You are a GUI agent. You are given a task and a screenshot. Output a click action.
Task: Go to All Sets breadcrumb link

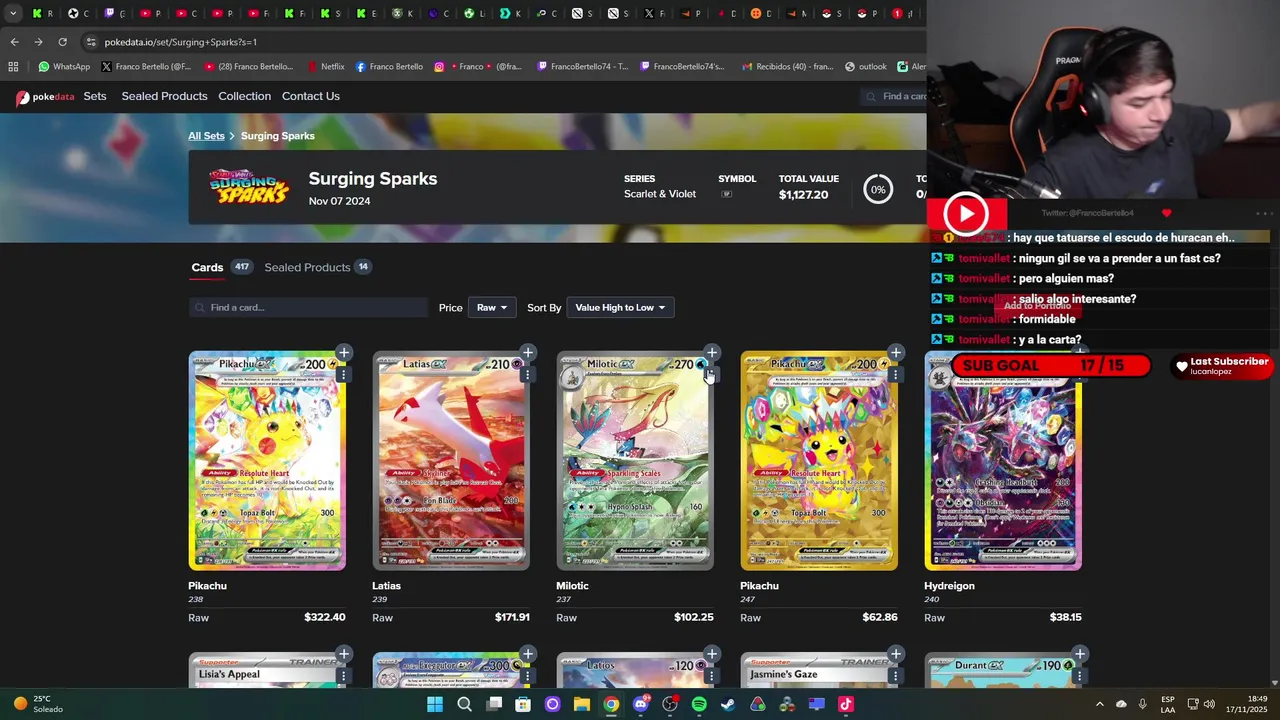point(206,136)
